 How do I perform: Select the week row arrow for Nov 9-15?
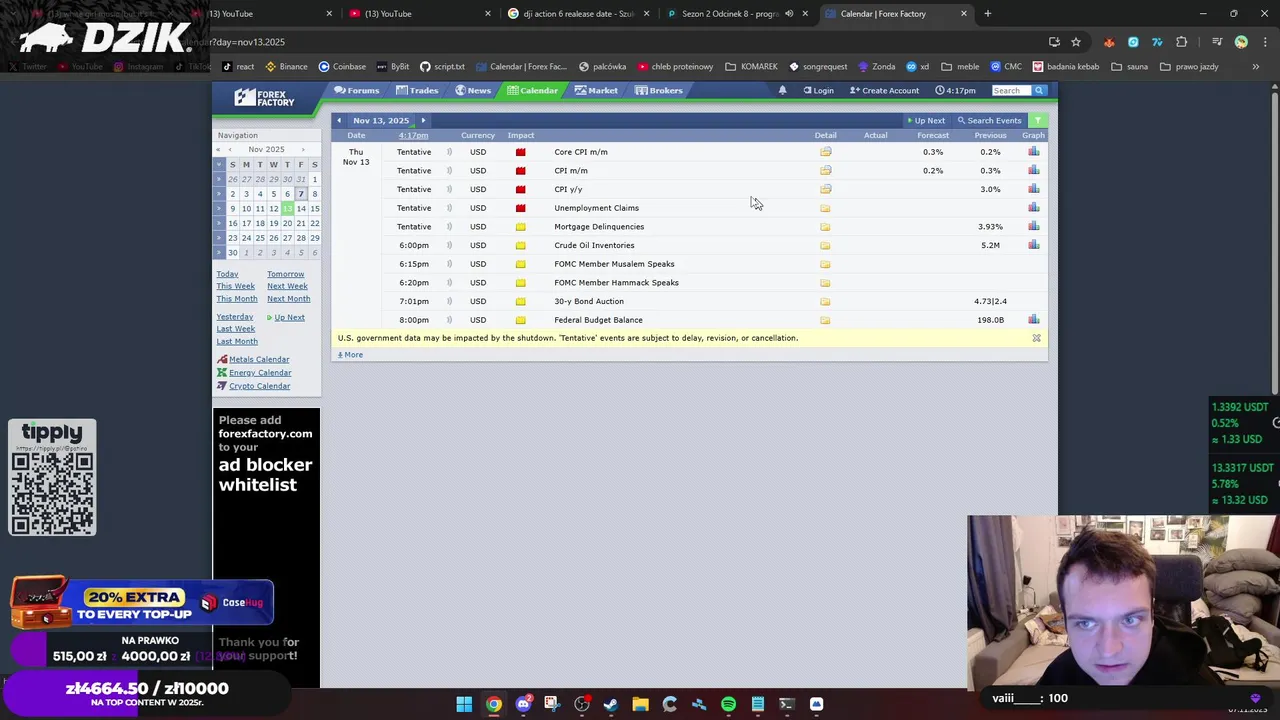pyautogui.click(x=219, y=209)
